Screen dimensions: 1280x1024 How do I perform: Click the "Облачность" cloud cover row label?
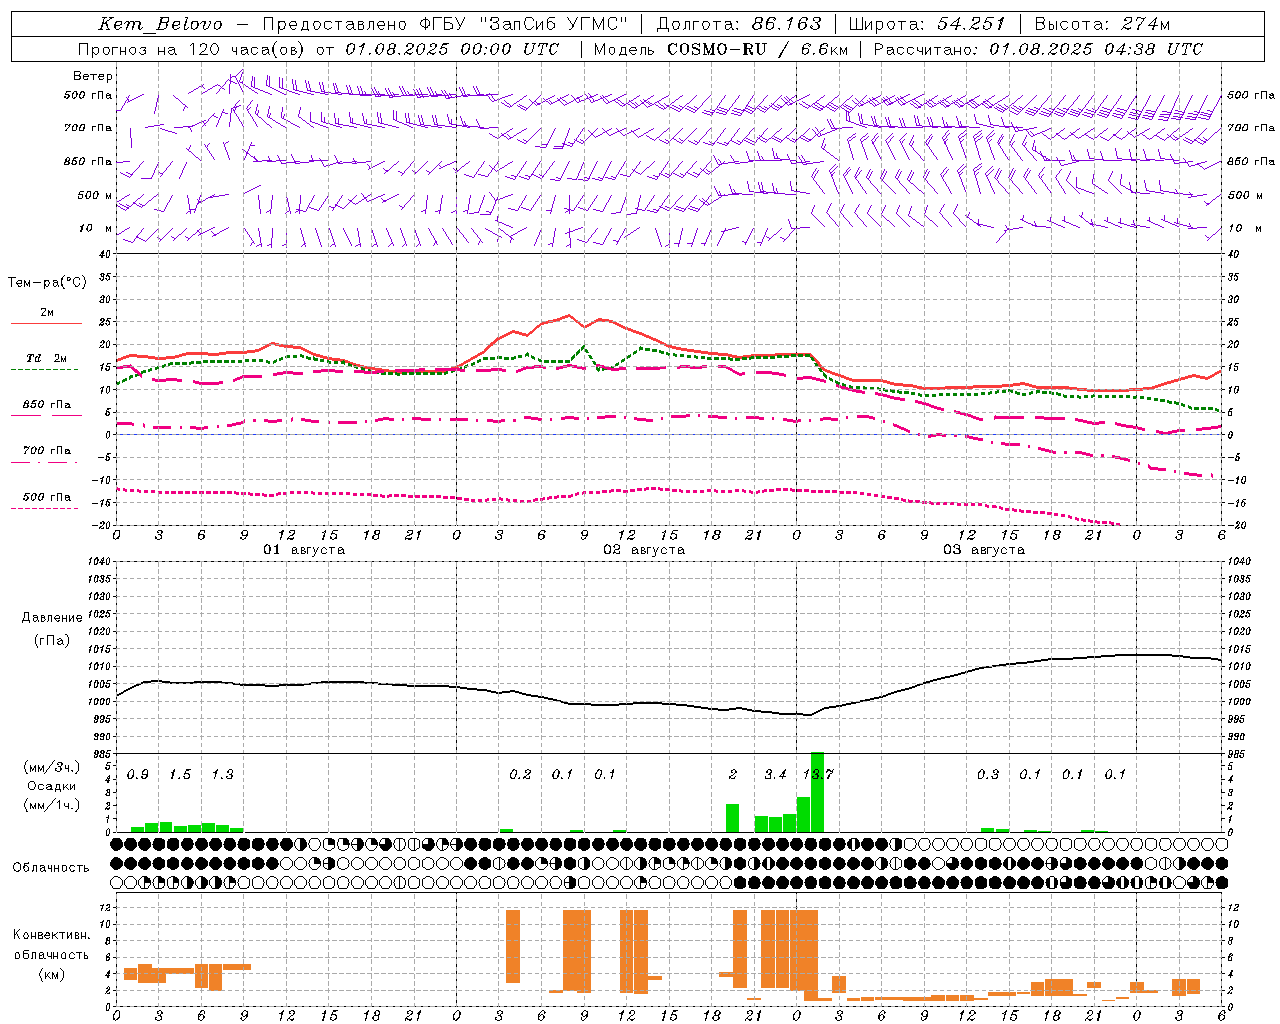point(51,868)
